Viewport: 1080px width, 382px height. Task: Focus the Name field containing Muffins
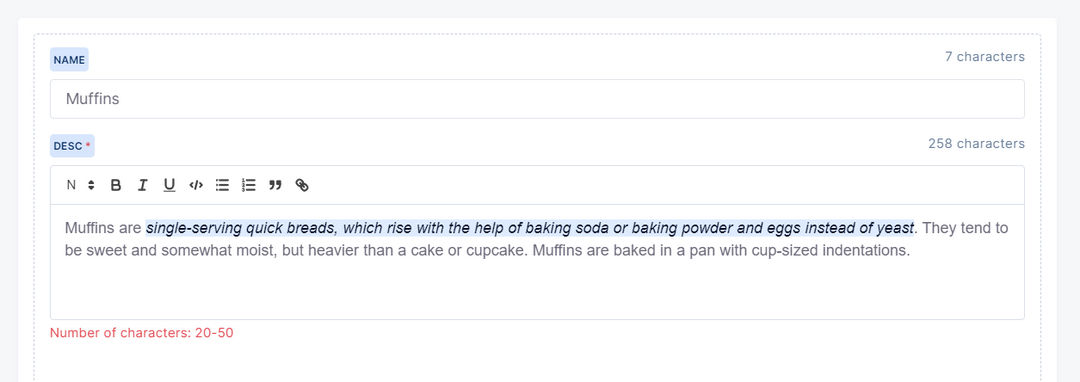(x=537, y=99)
